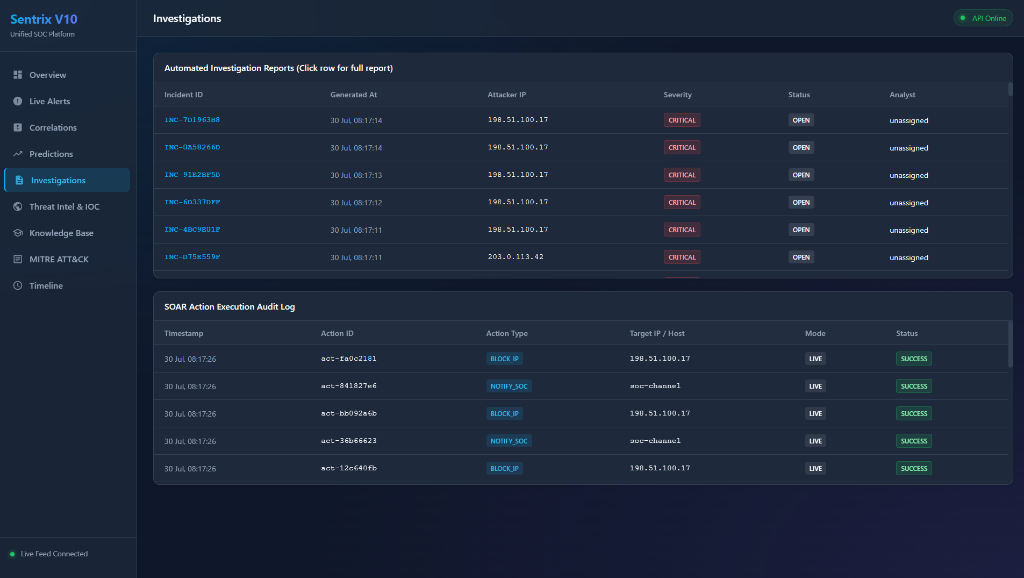Click the Generated At column header

point(353,95)
